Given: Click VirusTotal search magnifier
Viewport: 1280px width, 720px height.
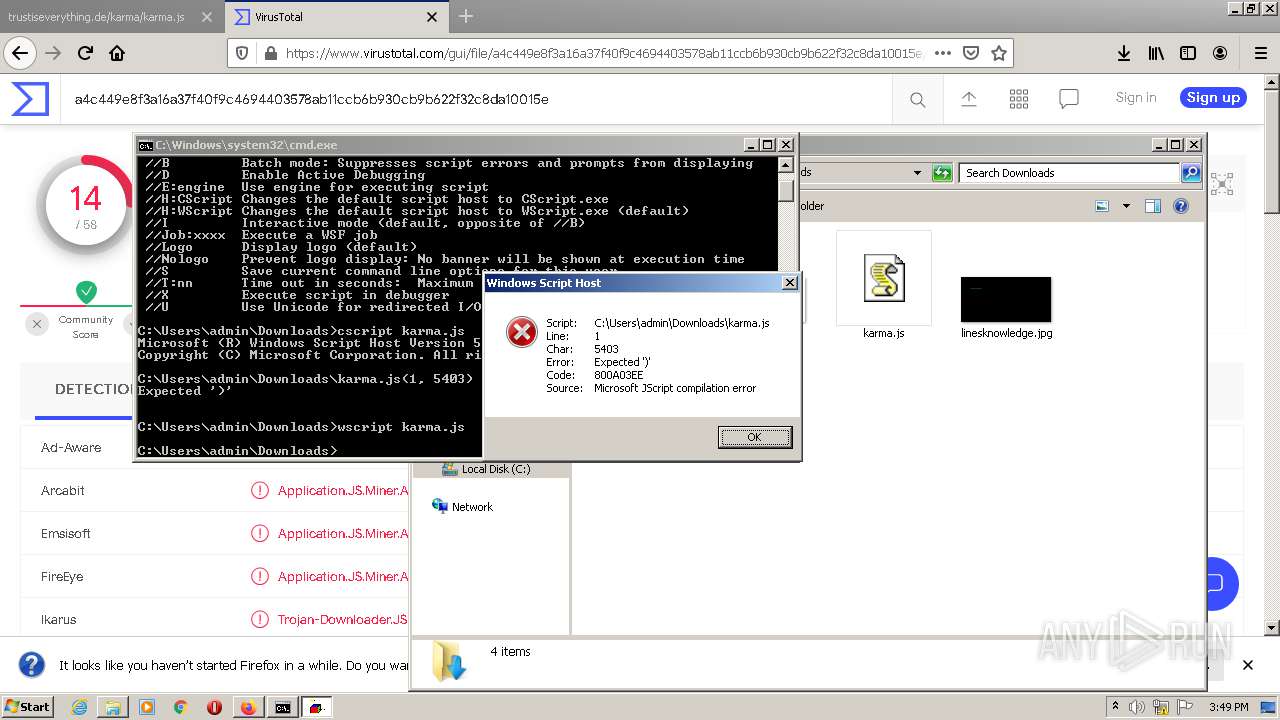Looking at the screenshot, I should (x=917, y=99).
